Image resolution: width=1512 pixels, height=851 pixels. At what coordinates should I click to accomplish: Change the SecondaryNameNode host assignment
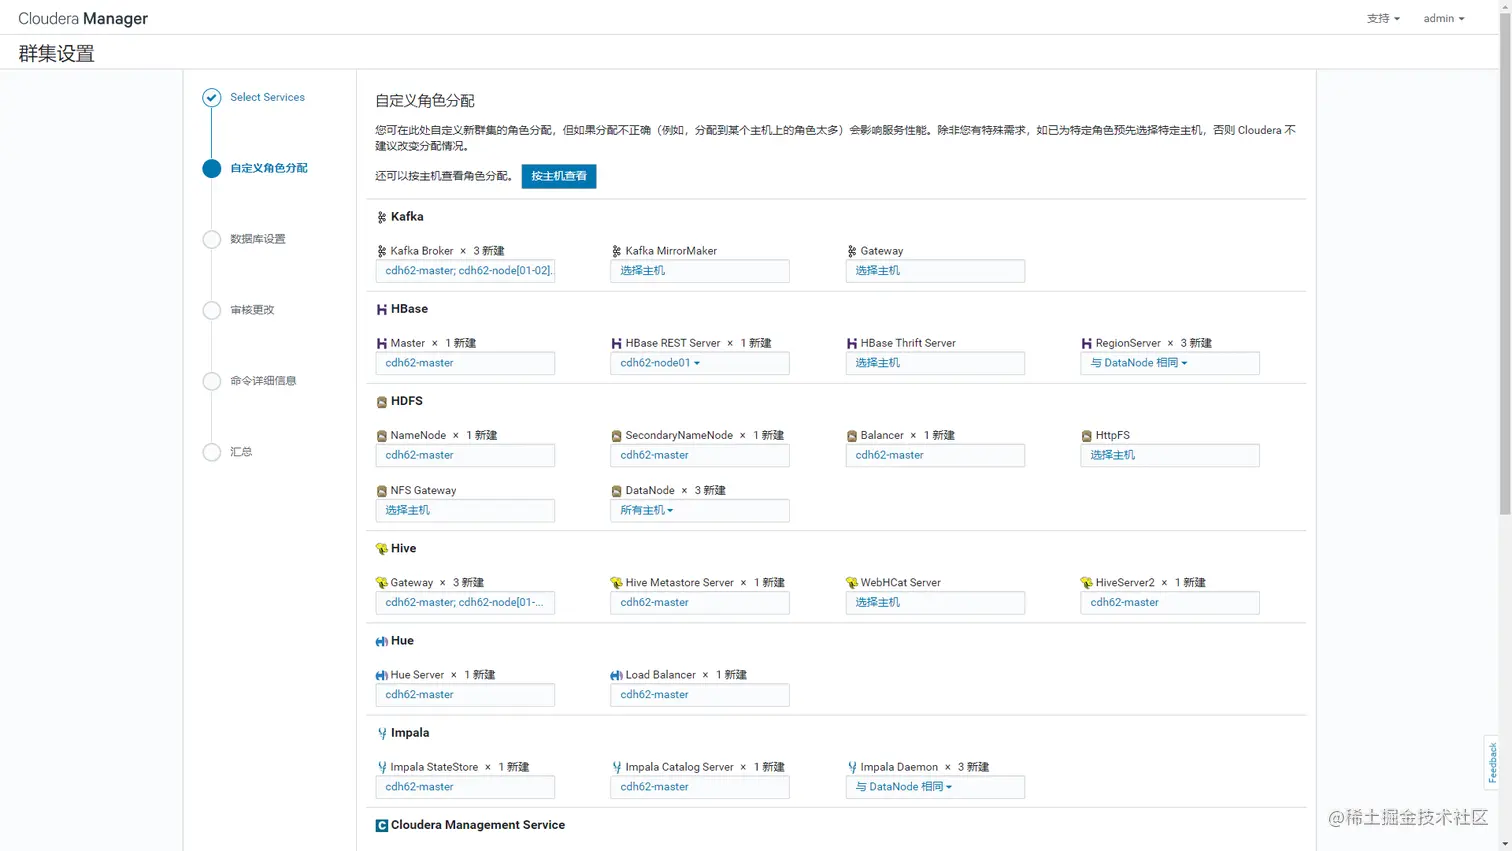(699, 455)
